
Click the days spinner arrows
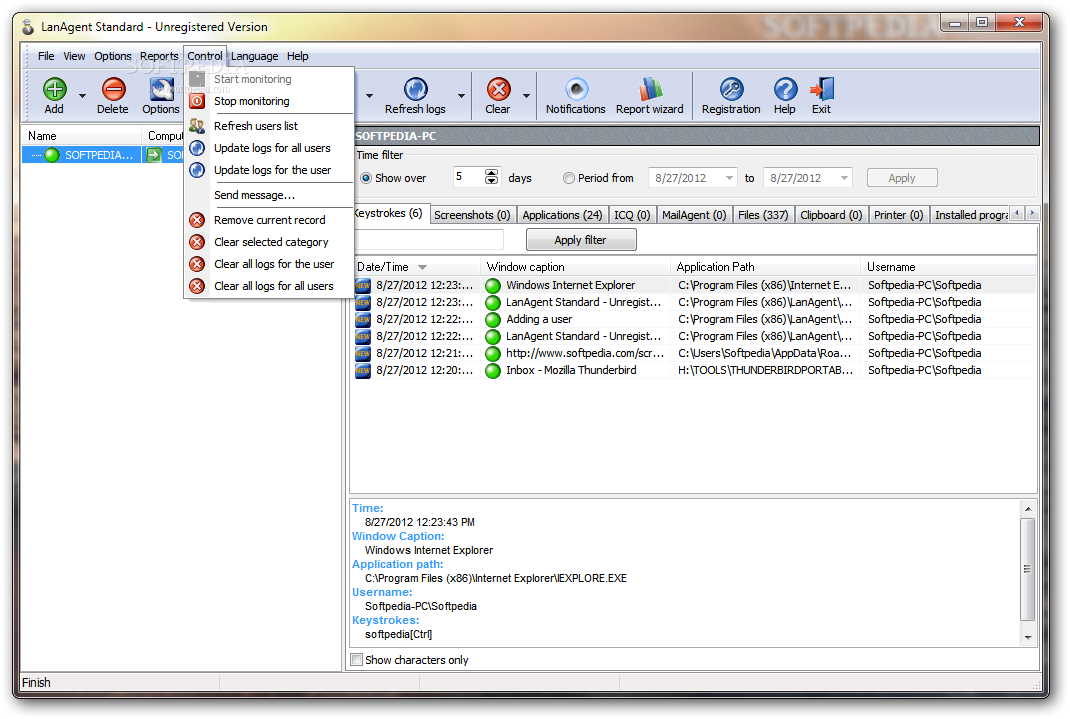tap(491, 177)
